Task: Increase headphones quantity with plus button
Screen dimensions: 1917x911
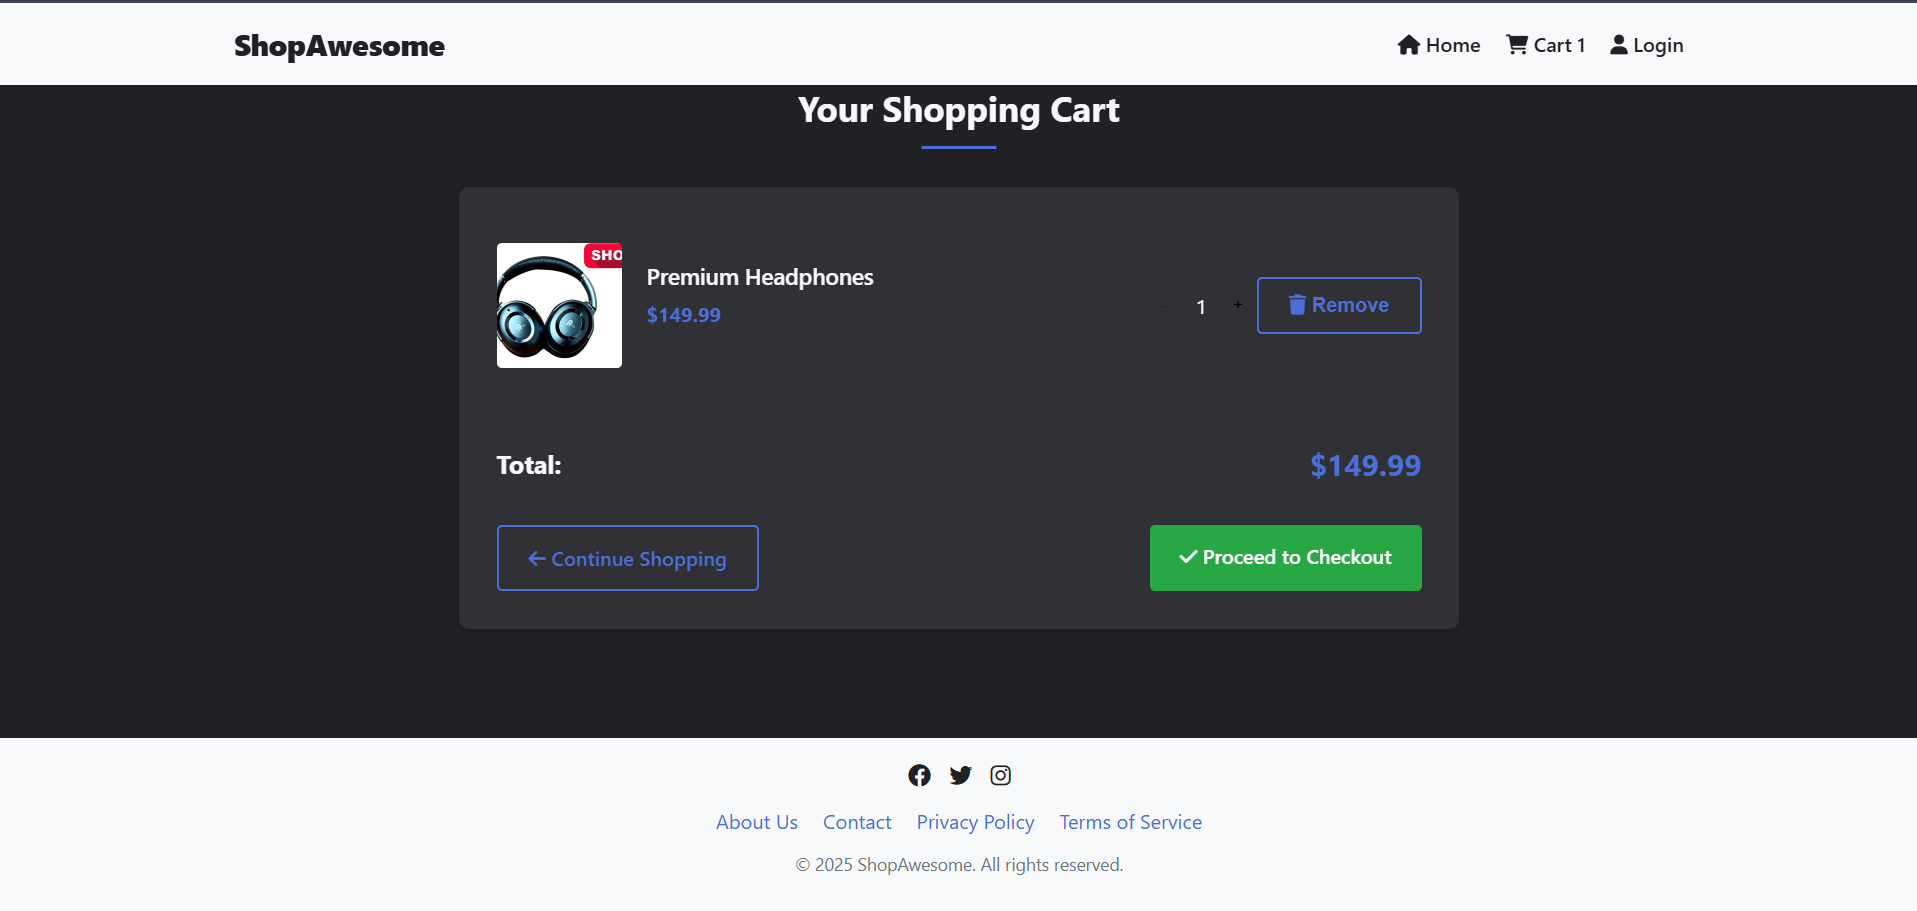Action: (1237, 305)
